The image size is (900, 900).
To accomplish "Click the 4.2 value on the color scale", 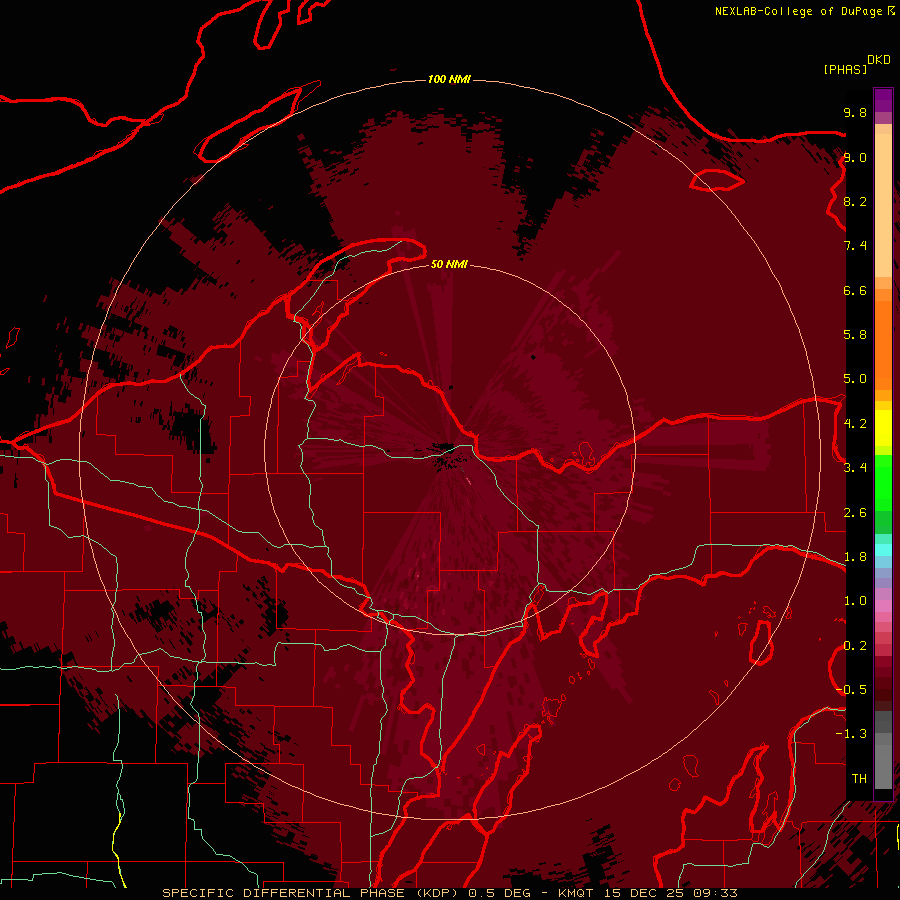I will (855, 424).
